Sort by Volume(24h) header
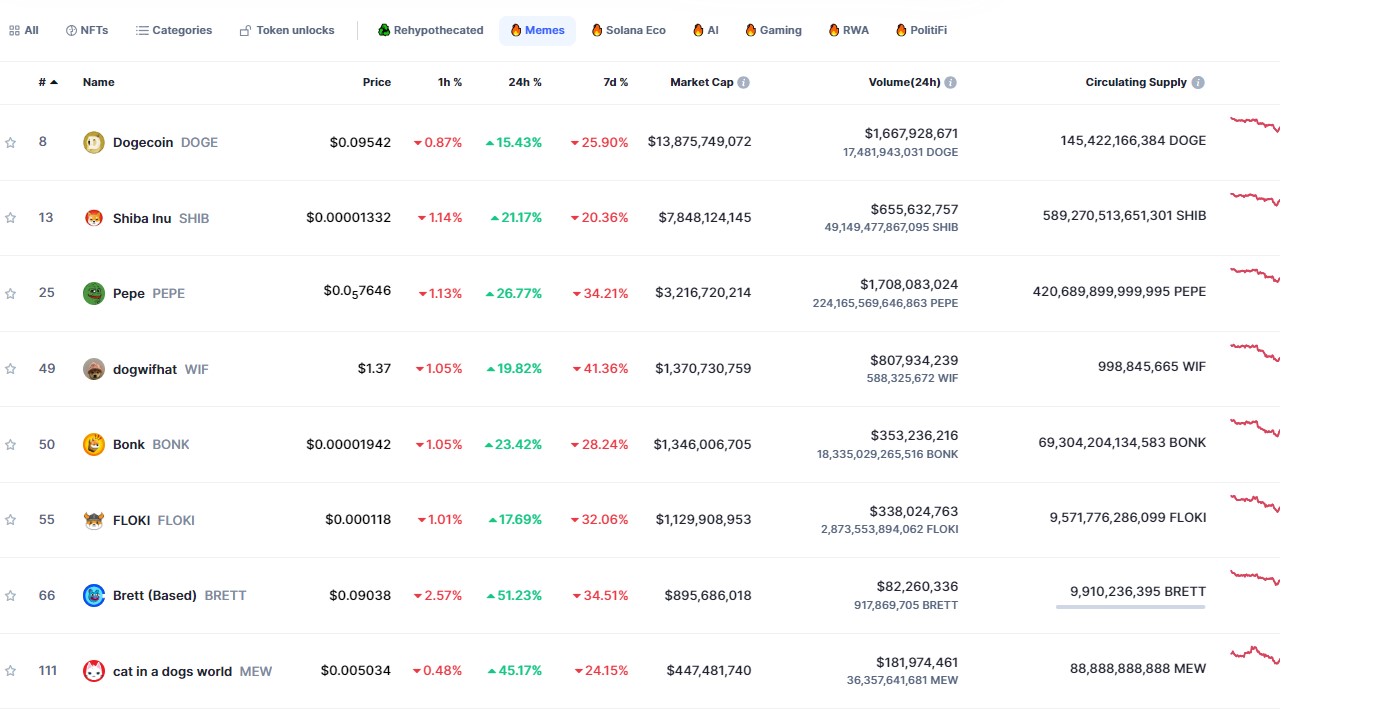 (x=905, y=83)
